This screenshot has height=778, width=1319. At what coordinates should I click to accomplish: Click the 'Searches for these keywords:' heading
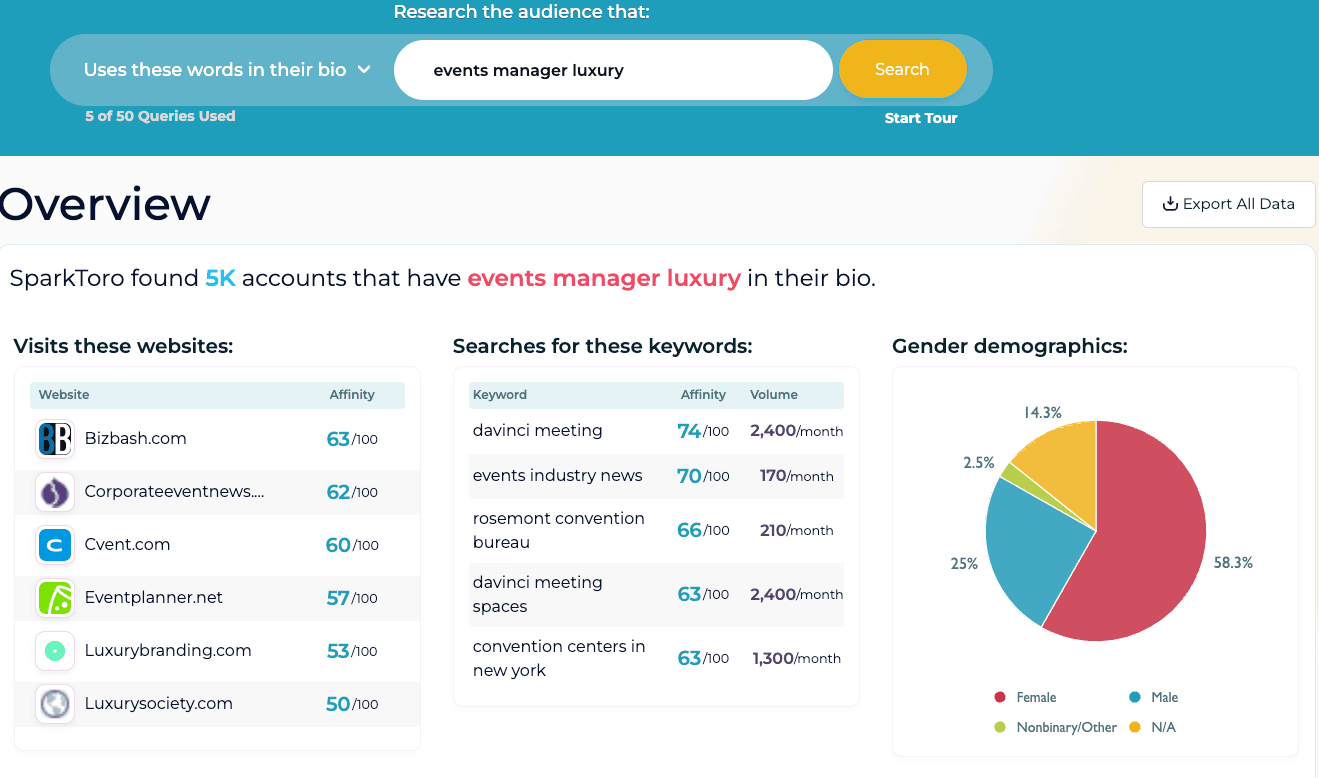[x=602, y=347]
